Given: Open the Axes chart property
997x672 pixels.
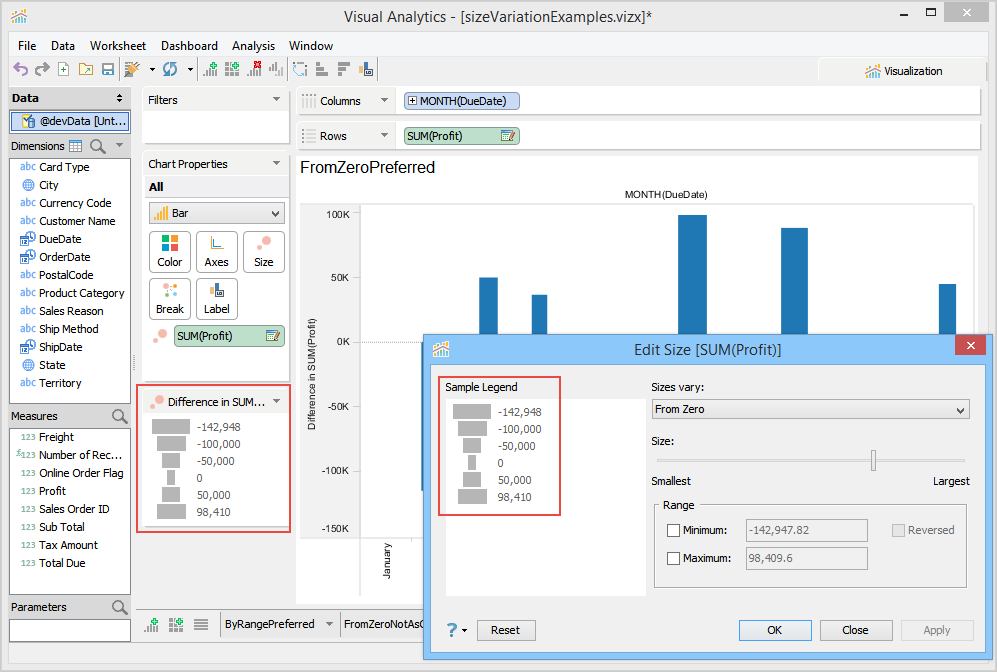Looking at the screenshot, I should tap(217, 251).
